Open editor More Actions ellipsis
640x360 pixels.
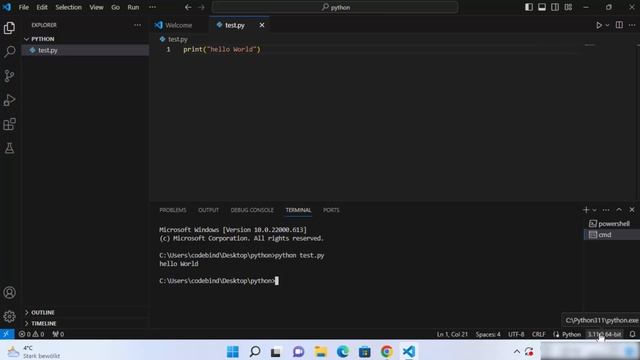(x=632, y=25)
